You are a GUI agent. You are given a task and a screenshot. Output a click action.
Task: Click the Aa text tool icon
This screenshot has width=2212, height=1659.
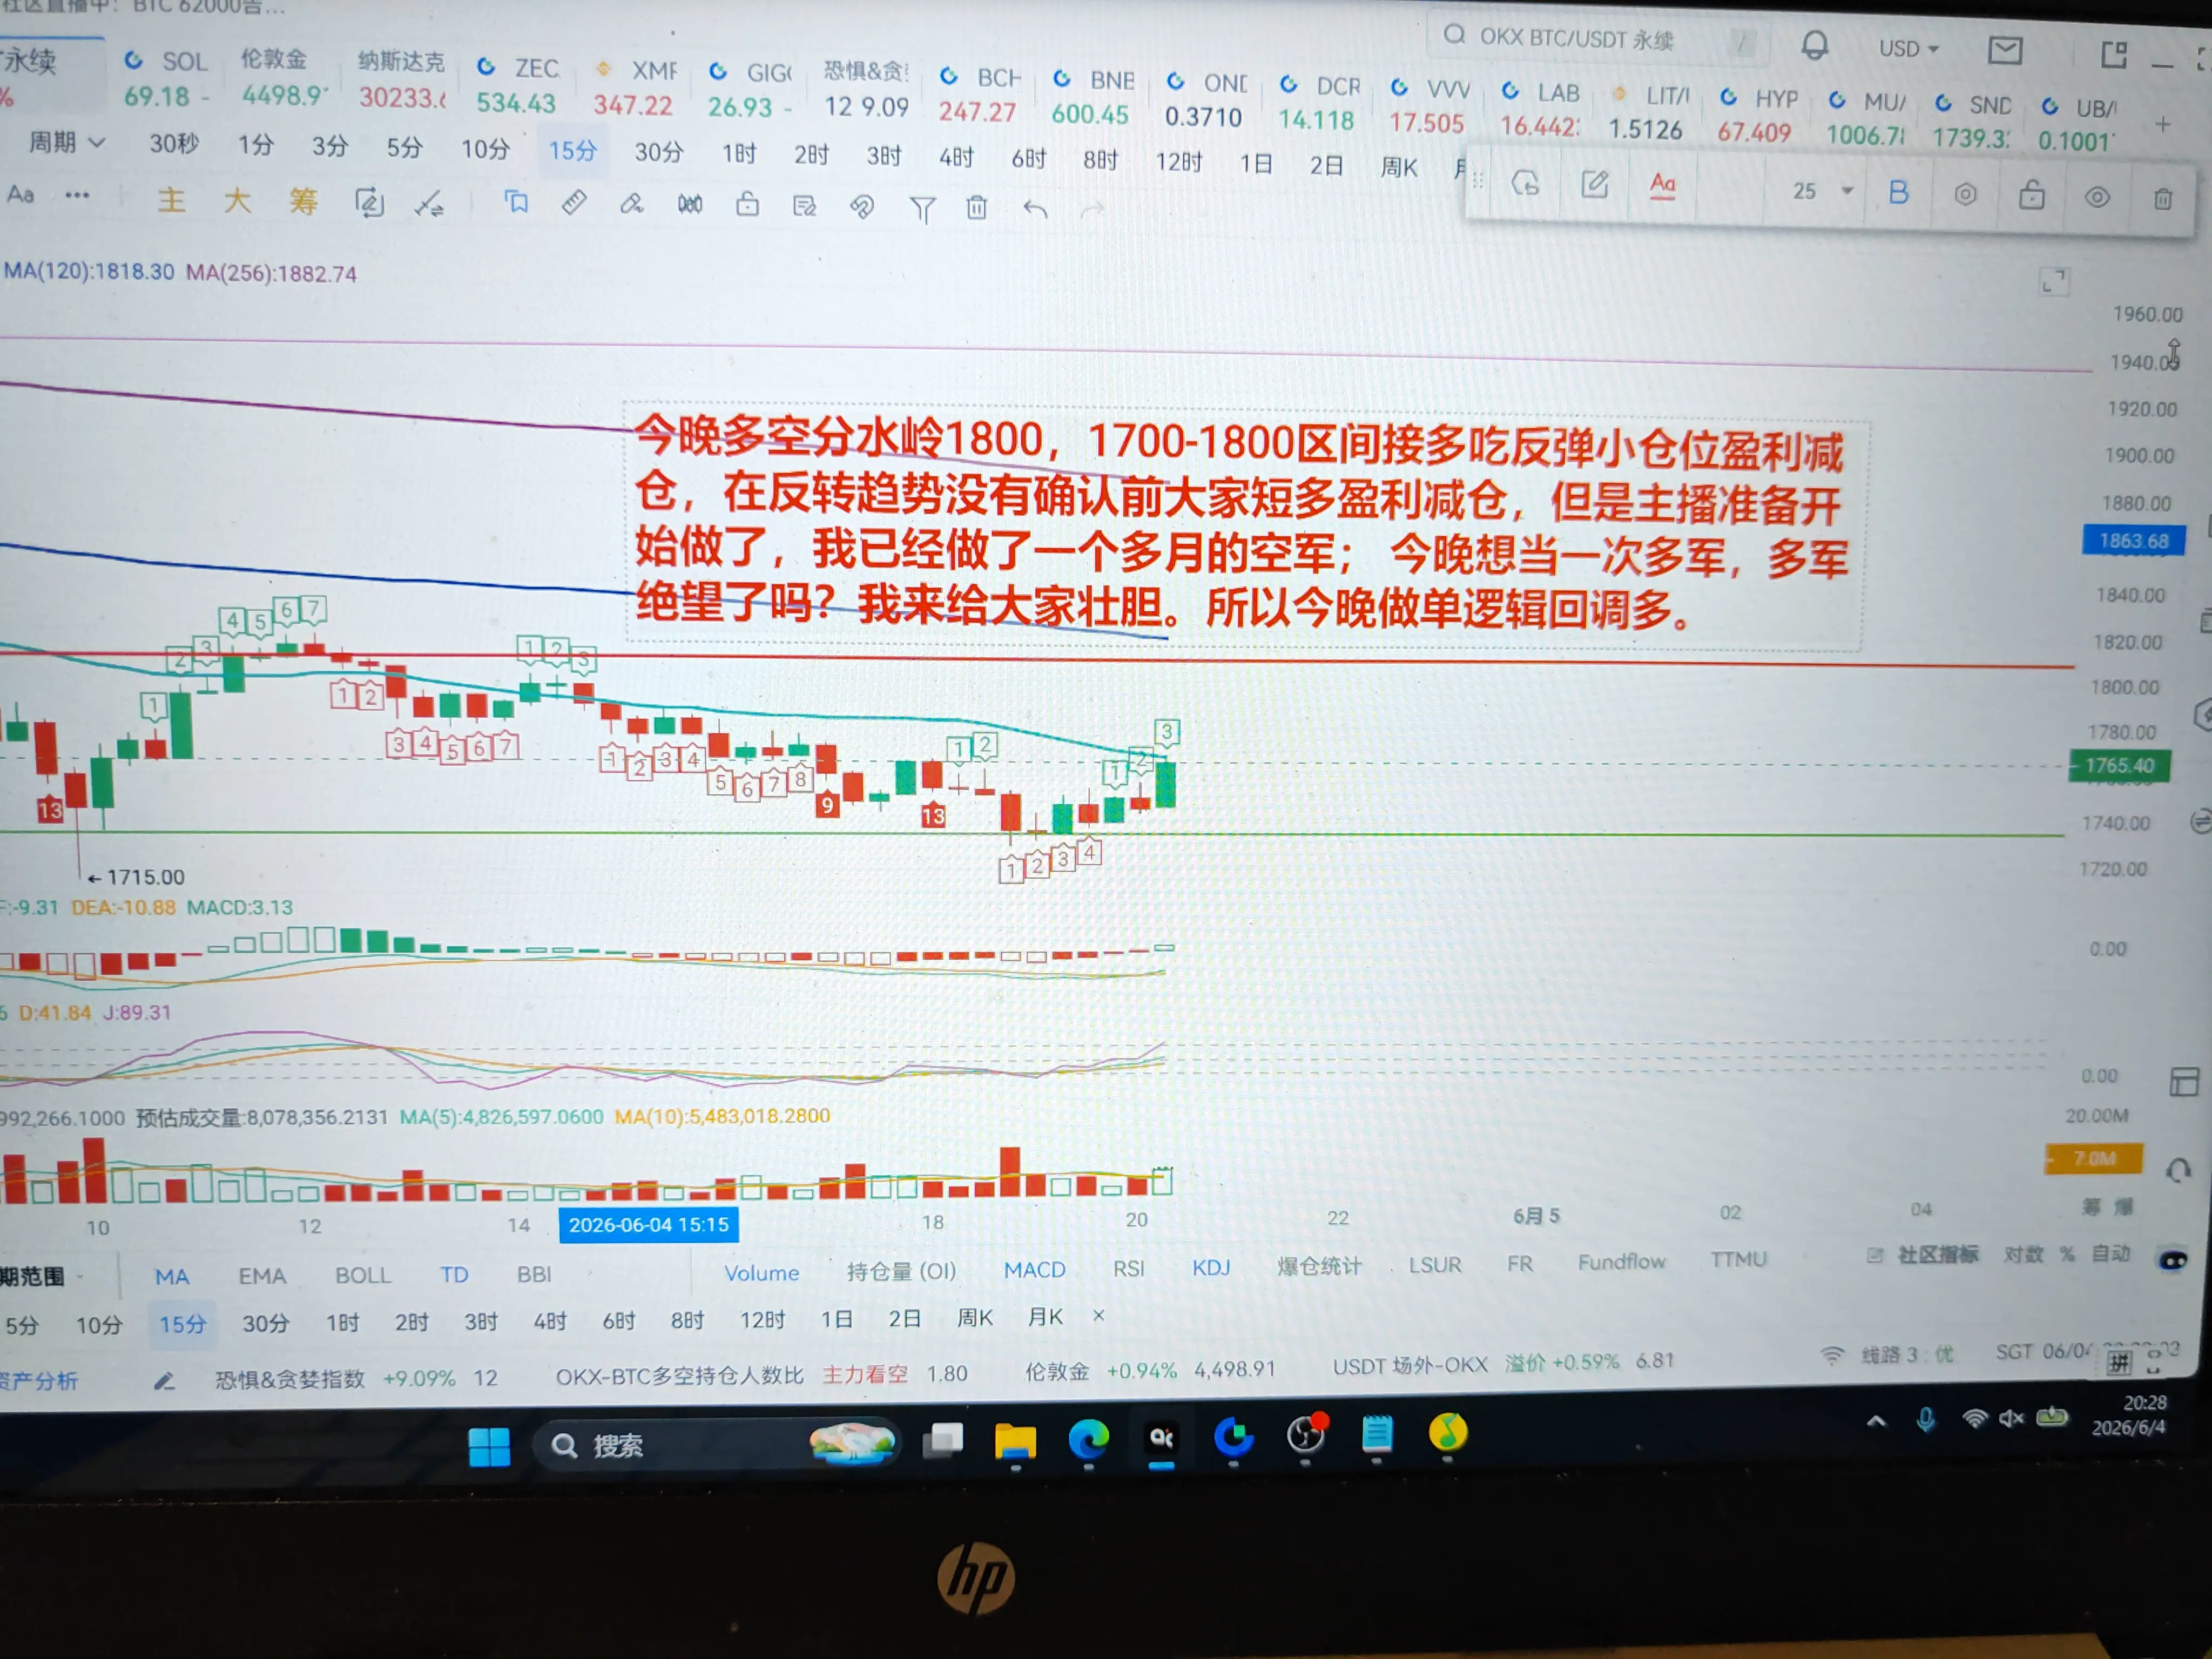20,195
